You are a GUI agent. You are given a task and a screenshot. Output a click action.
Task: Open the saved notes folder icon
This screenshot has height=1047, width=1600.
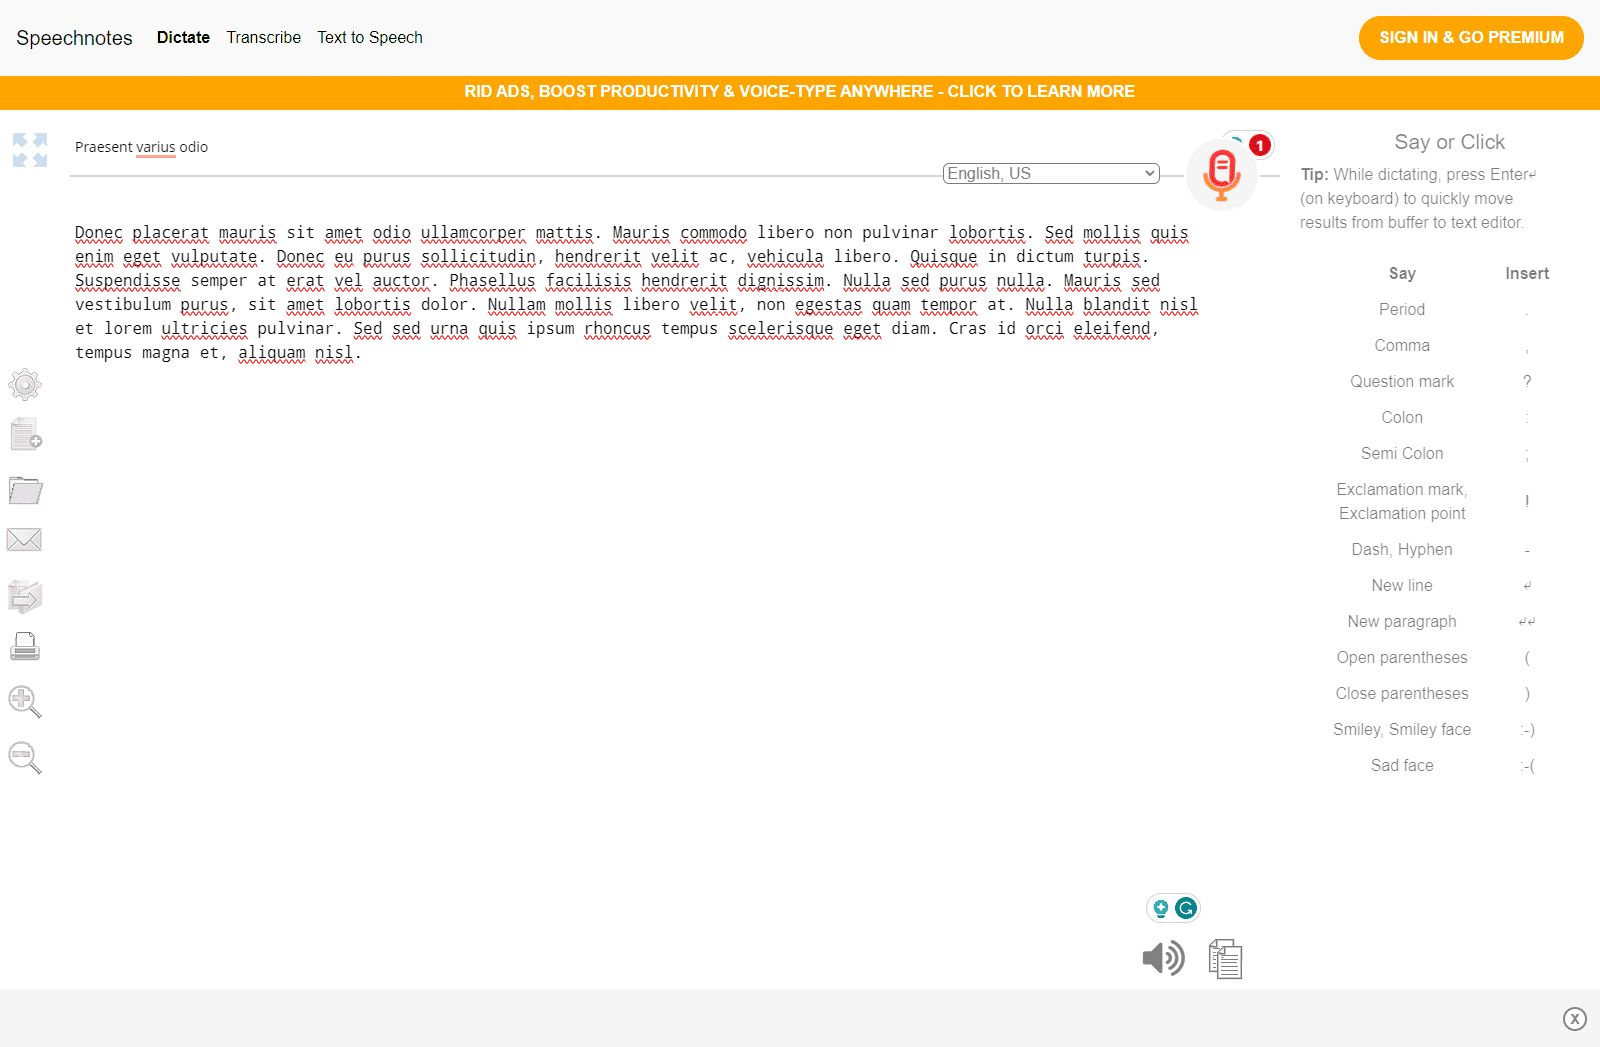pos(25,490)
